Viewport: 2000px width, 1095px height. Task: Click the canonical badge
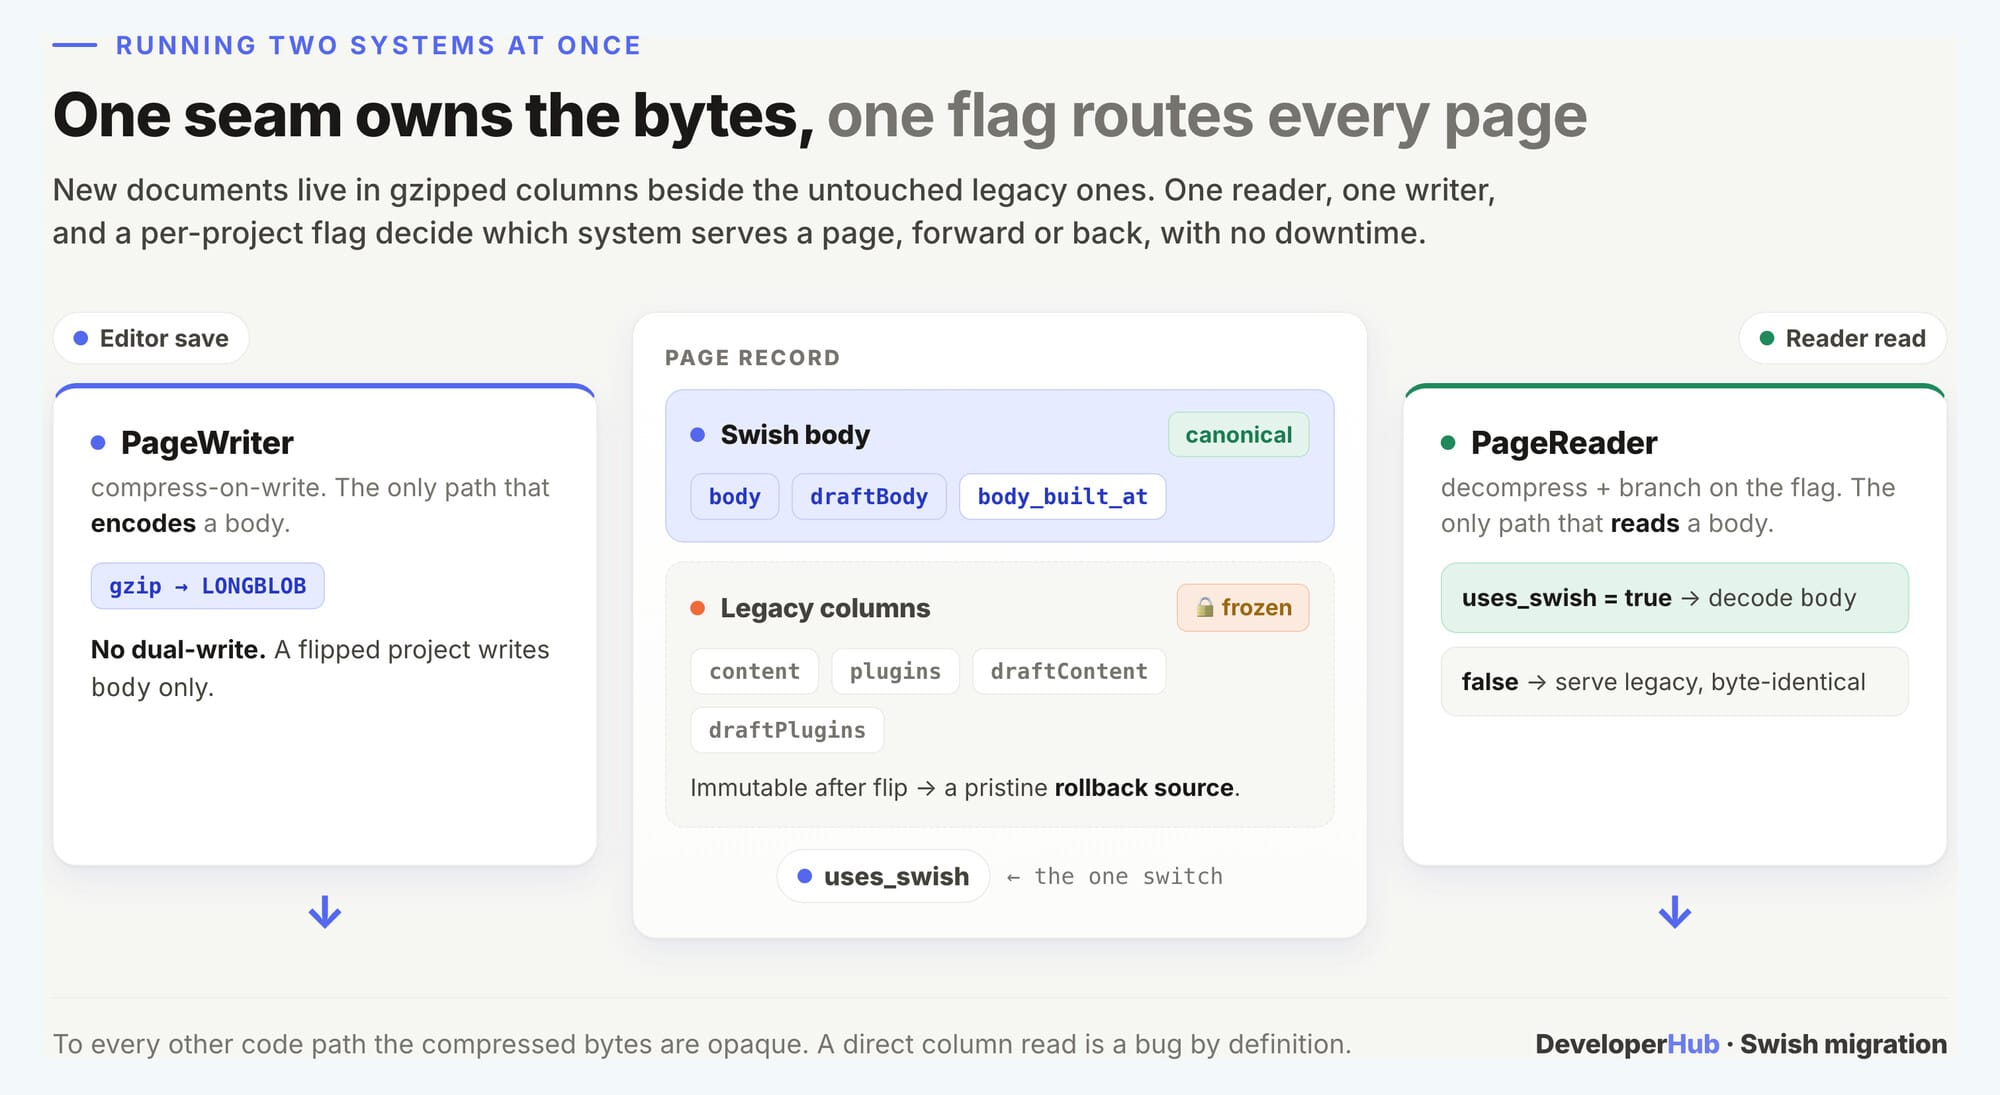click(x=1238, y=435)
